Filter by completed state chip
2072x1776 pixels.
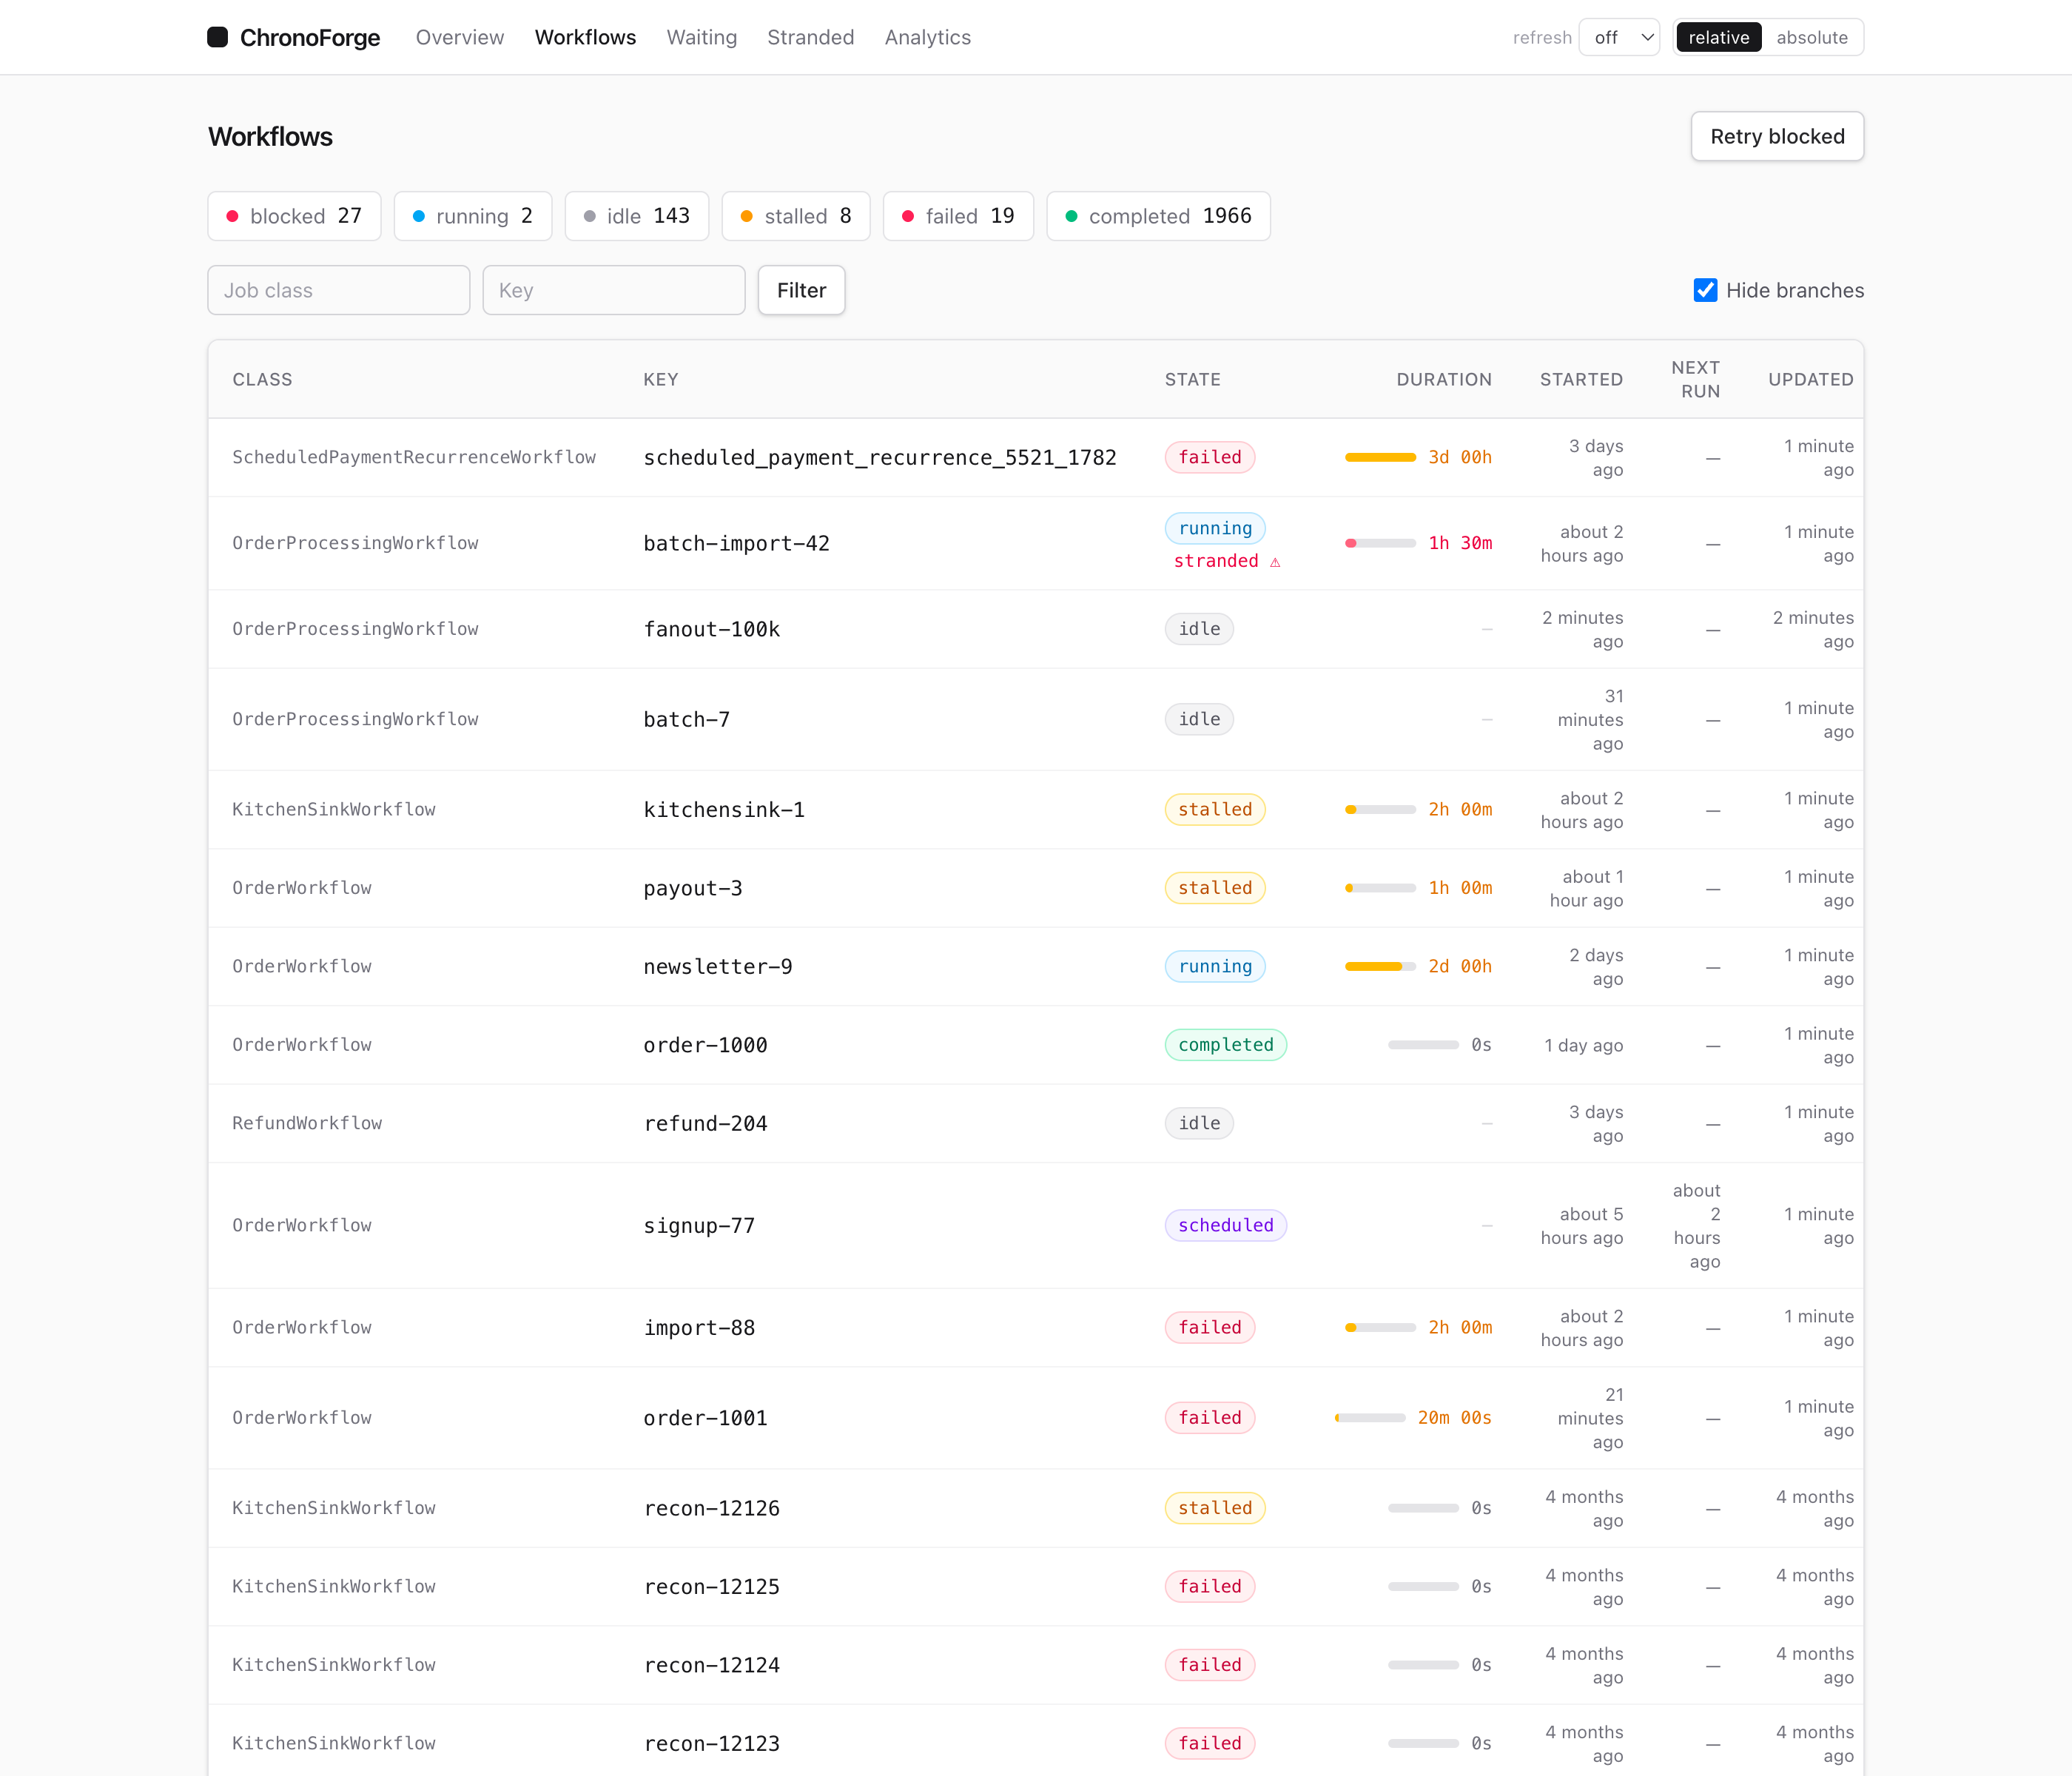[1158, 216]
